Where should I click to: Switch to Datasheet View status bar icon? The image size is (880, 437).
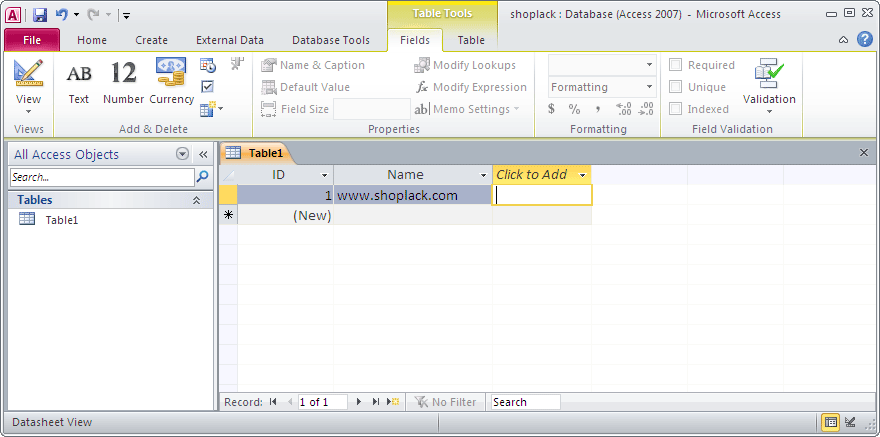click(831, 422)
